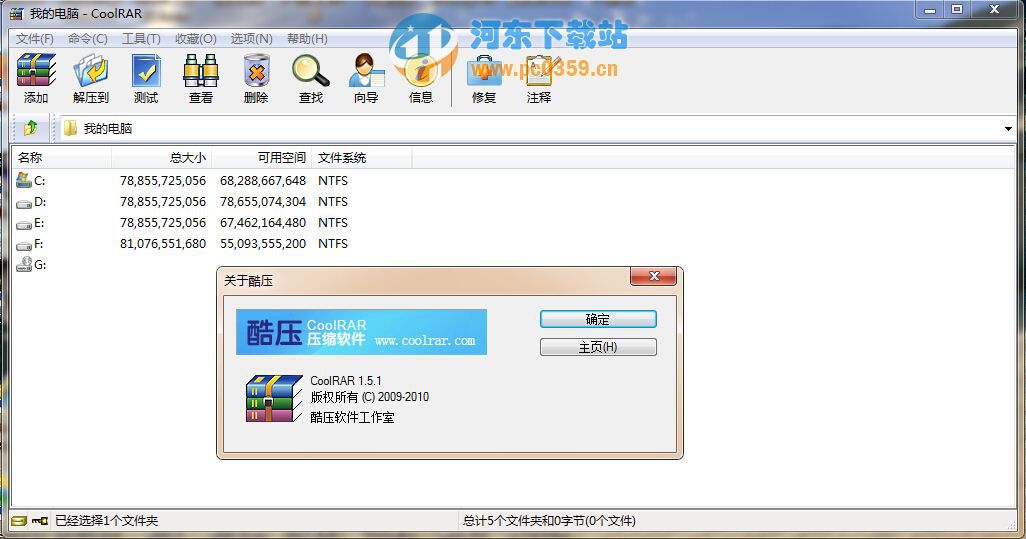1026x539 pixels.
Task: Sort by the 总大小 column header
Action: [x=162, y=158]
